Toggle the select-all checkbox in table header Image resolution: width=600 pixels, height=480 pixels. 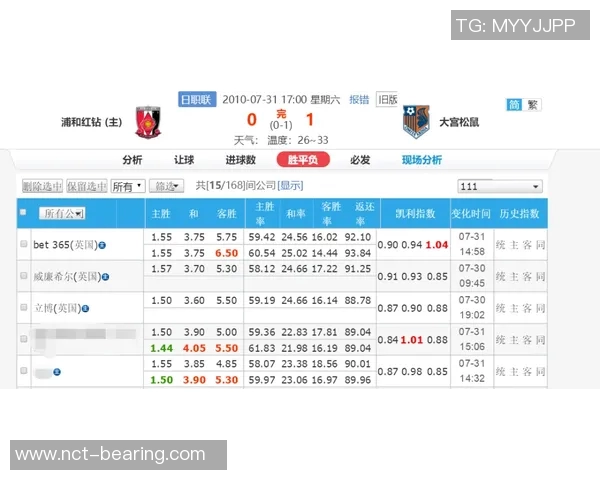[x=24, y=213]
